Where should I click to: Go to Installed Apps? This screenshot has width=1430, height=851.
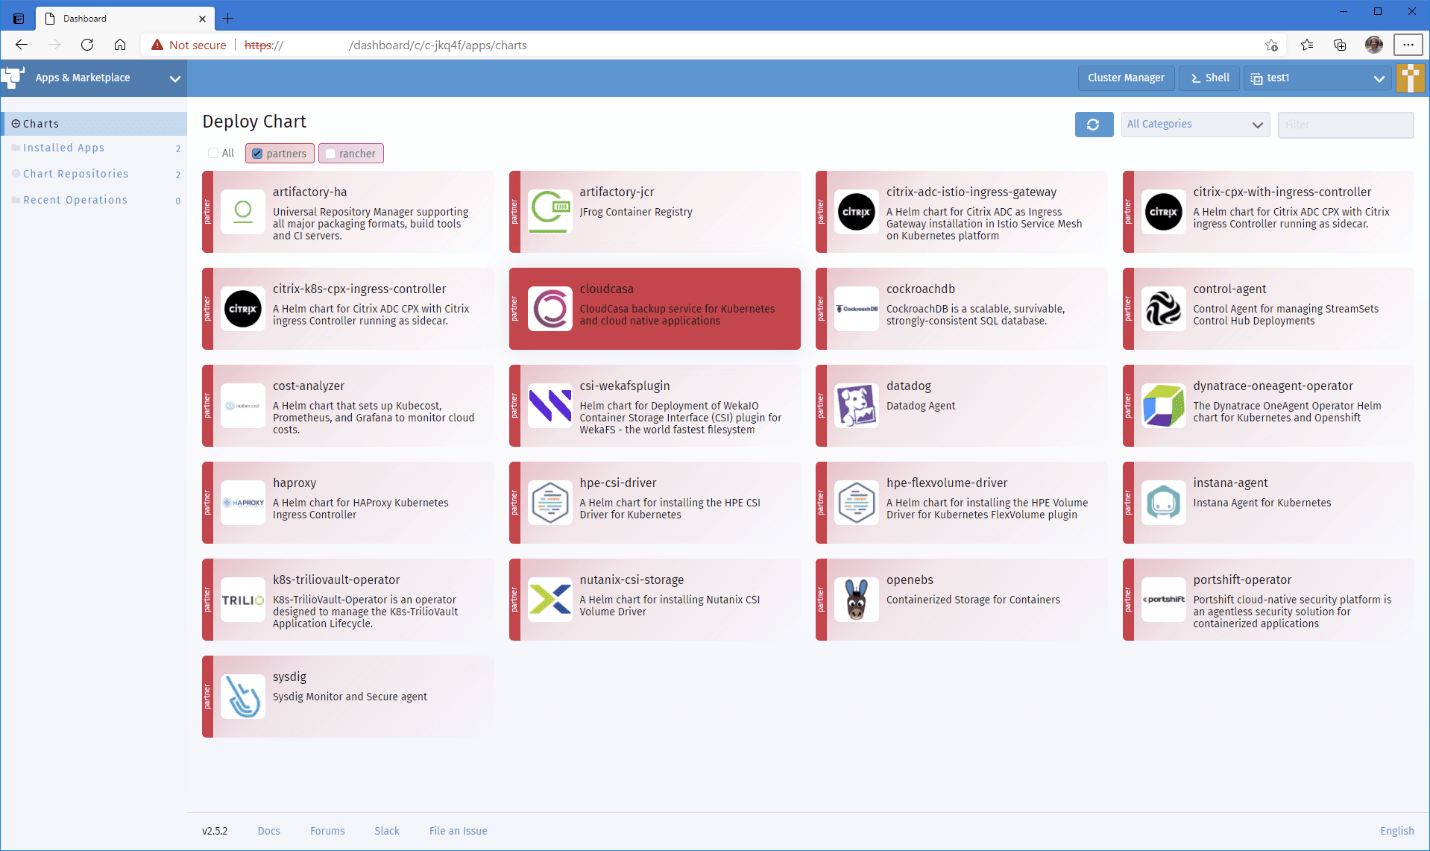point(94,148)
